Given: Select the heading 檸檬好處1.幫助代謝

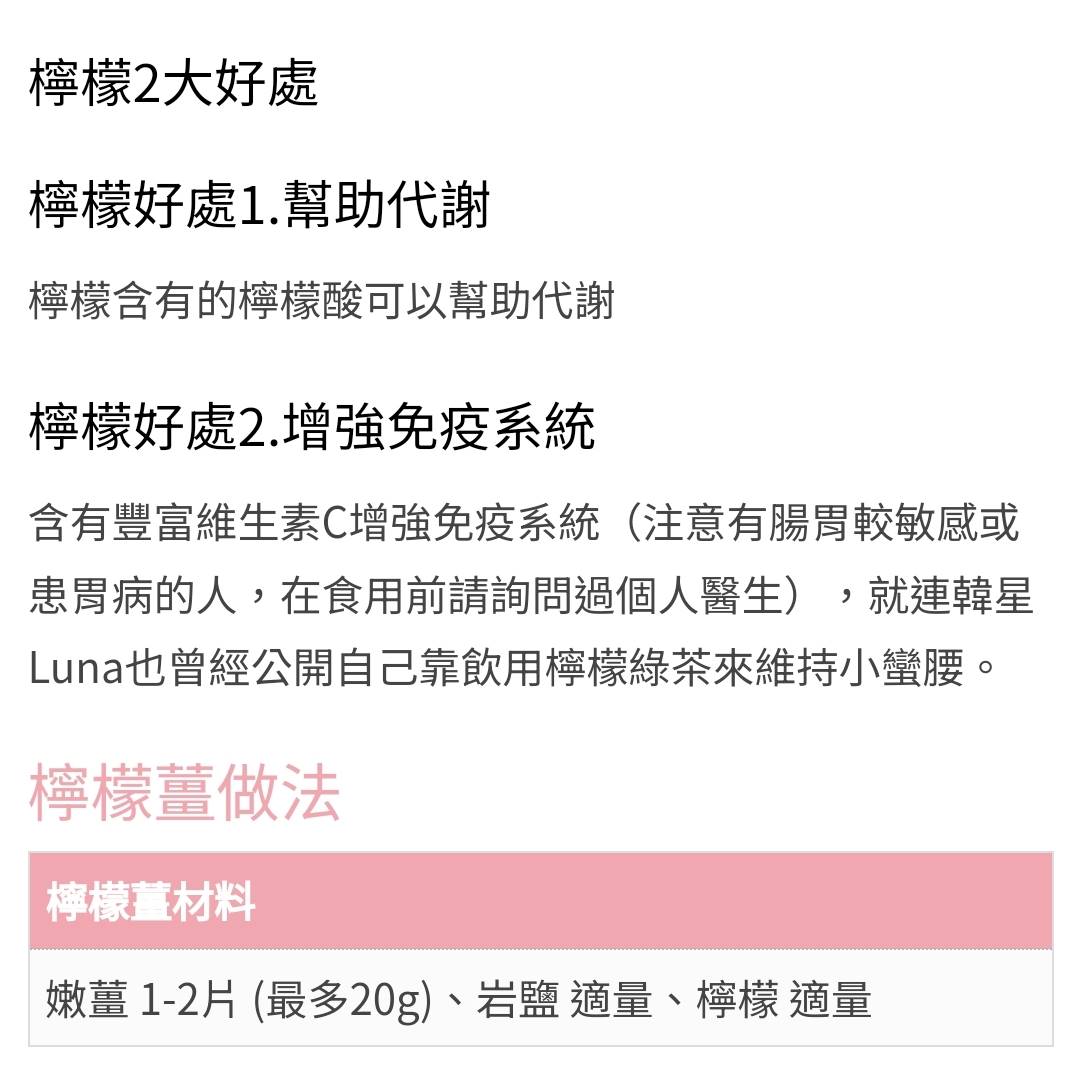Looking at the screenshot, I should click(x=260, y=205).
